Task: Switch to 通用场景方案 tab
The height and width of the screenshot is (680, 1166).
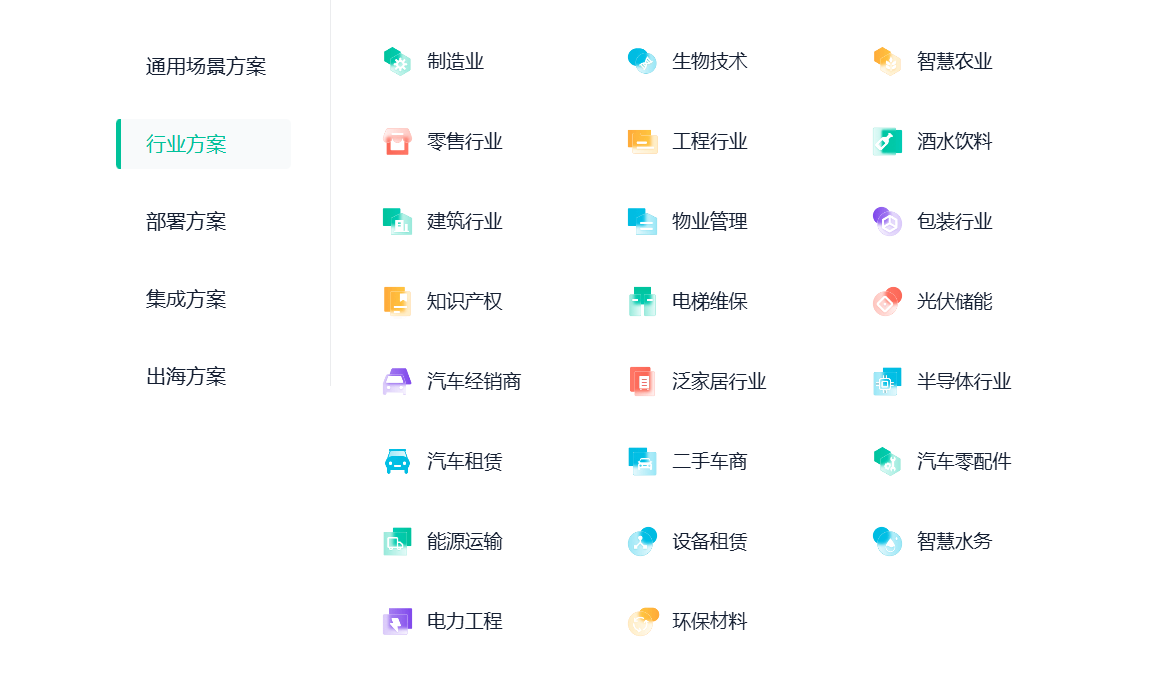Action: [x=205, y=66]
